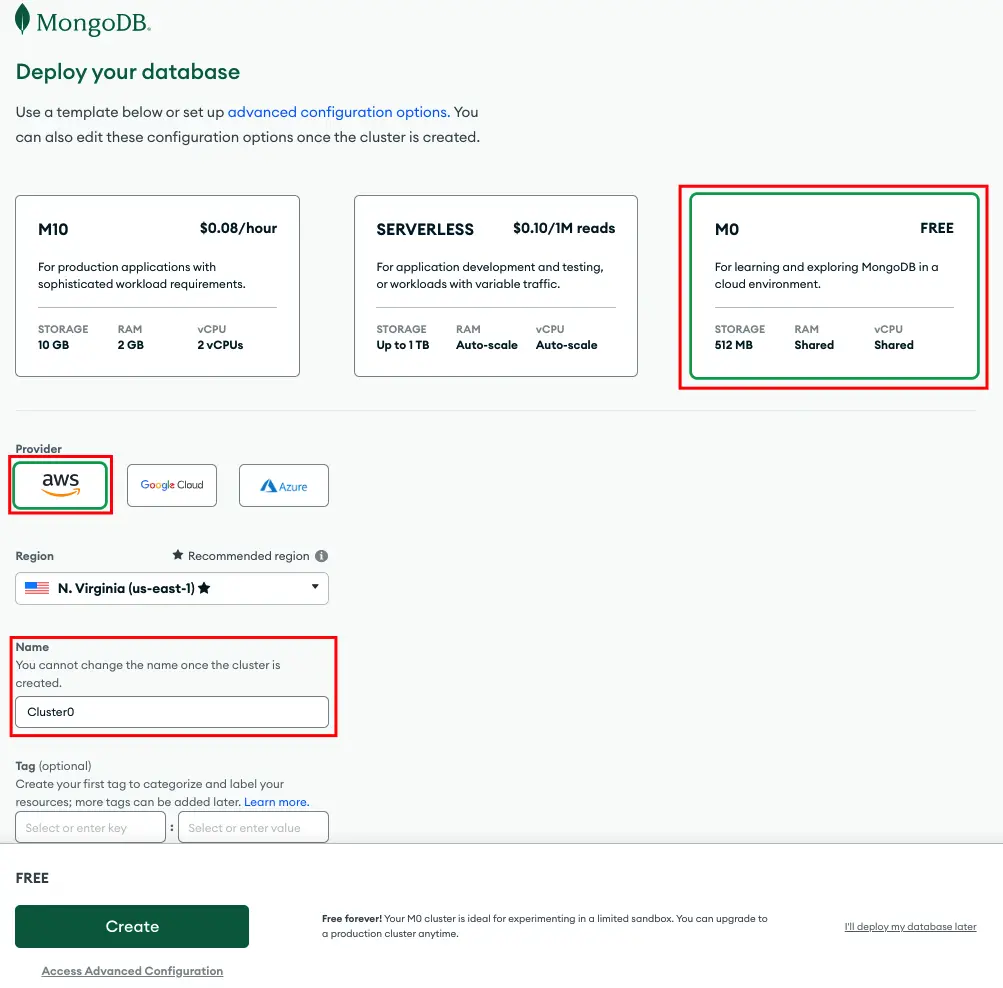Click the $0.08/hour price on M10
Image resolution: width=1003 pixels, height=988 pixels.
tap(238, 228)
